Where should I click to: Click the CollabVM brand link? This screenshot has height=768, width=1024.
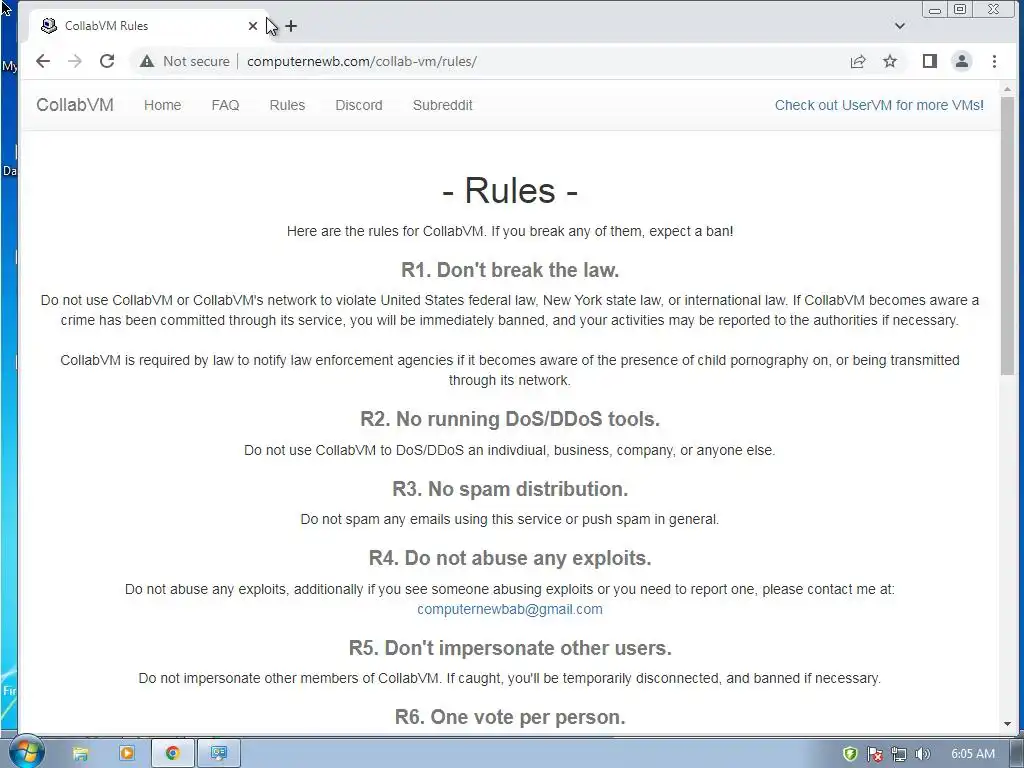click(75, 105)
